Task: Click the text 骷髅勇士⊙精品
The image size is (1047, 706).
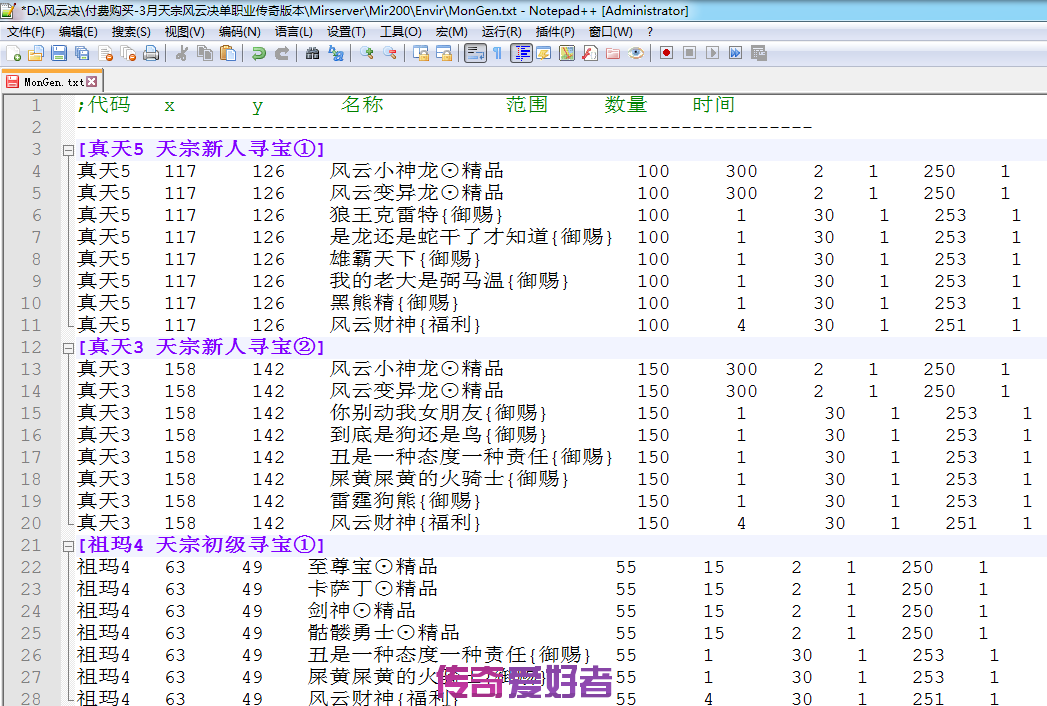Action: coord(383,633)
